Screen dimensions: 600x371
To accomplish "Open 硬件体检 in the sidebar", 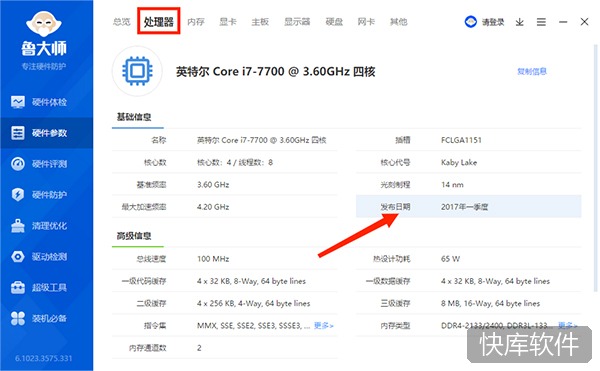I will point(39,102).
